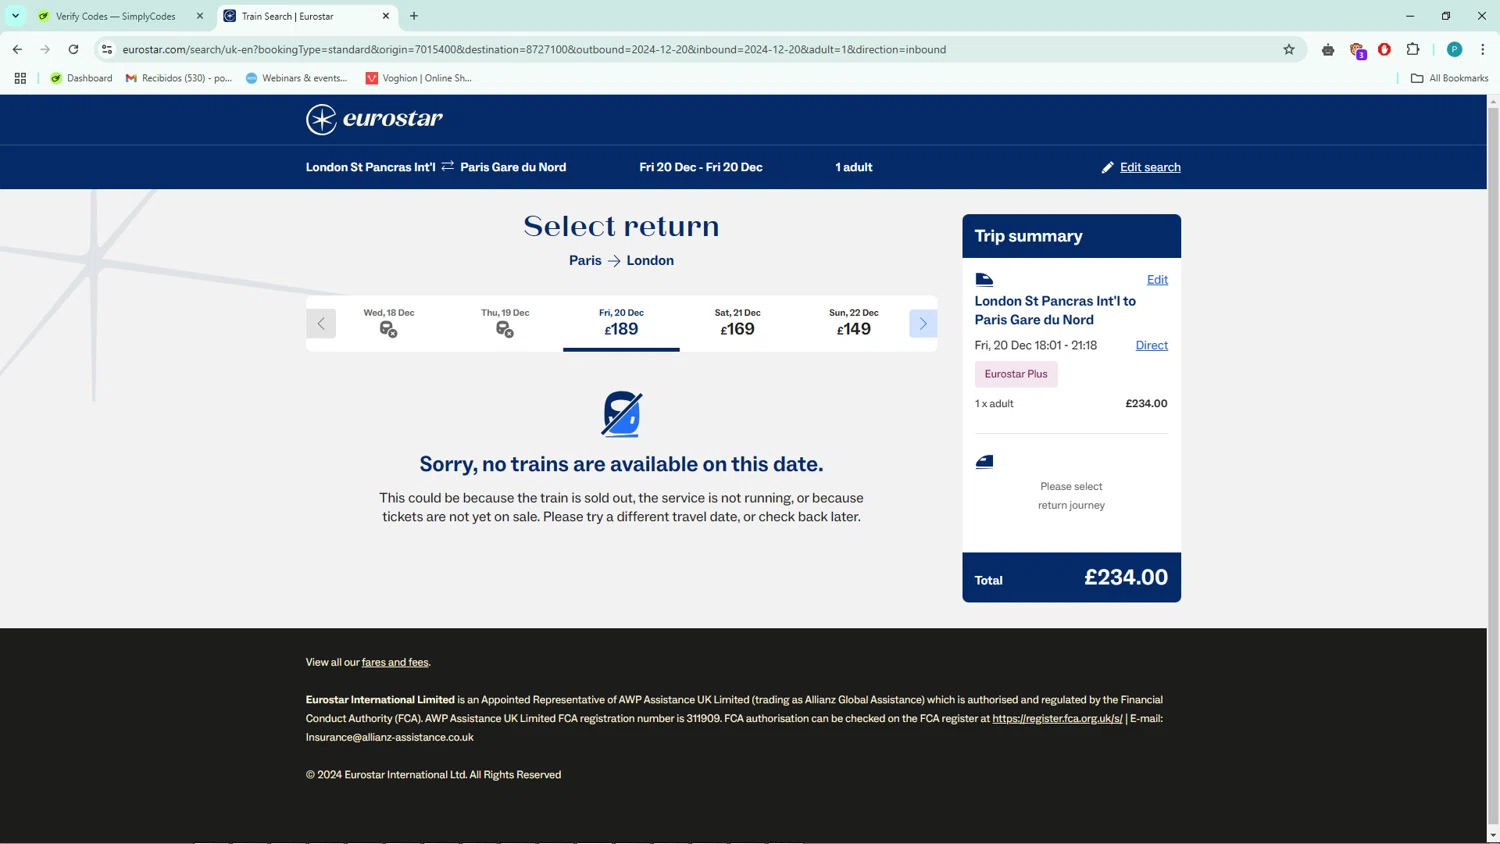Click the Eurostar logo
The width and height of the screenshot is (1500, 844).
(374, 119)
